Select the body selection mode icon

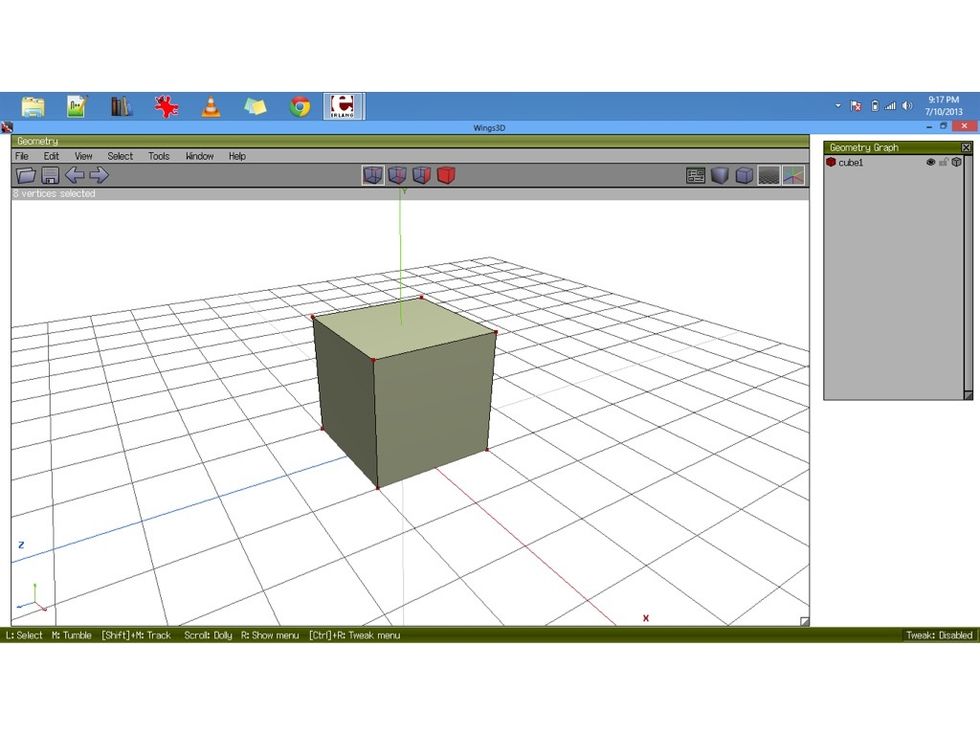(446, 175)
